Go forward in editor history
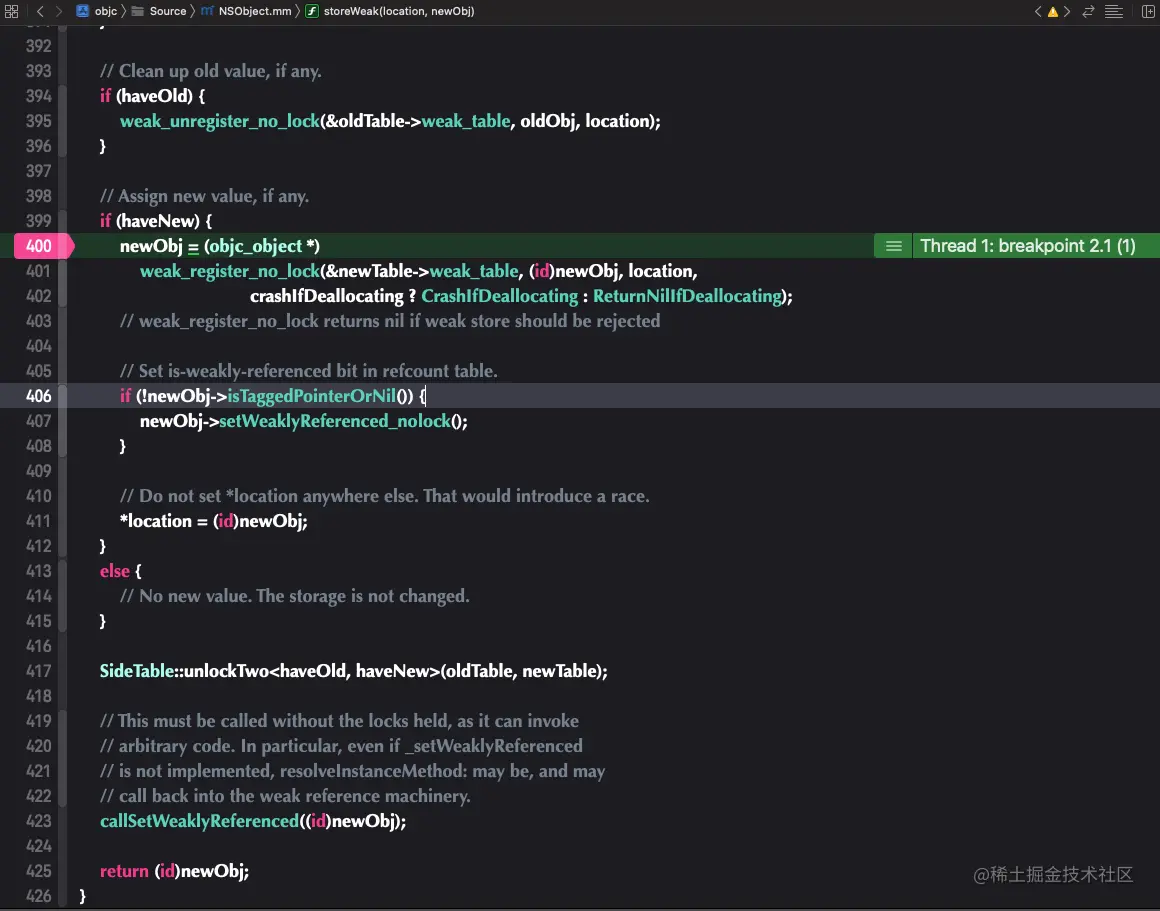Screen dimensions: 1160x911 point(58,11)
